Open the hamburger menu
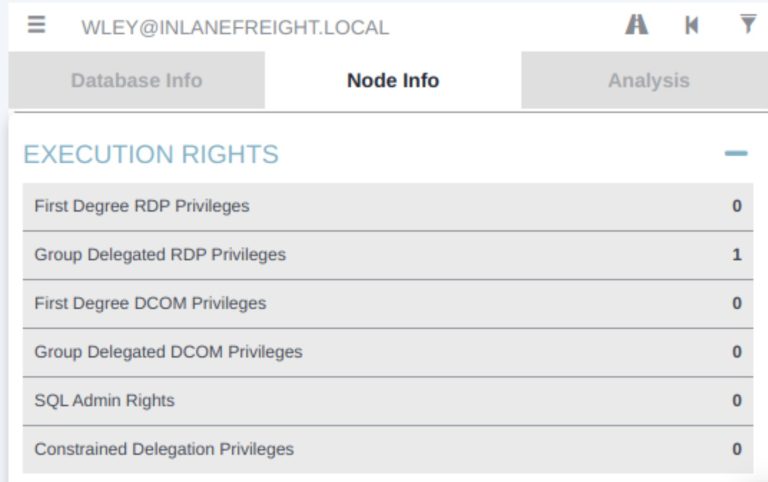Image resolution: width=768 pixels, height=482 pixels. (37, 25)
